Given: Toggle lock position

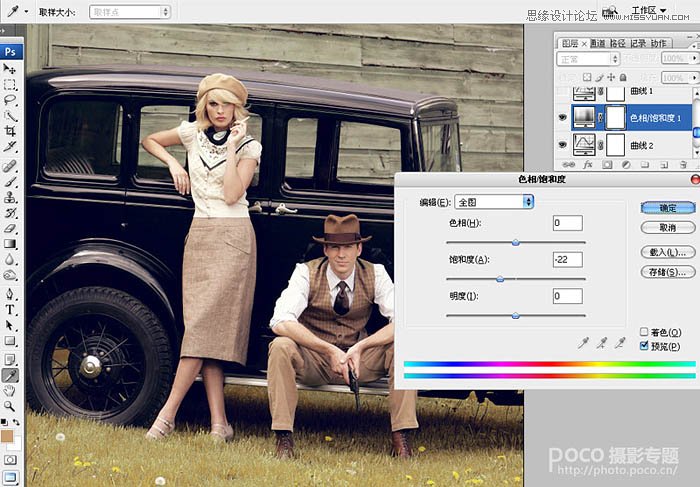Looking at the screenshot, I should [611, 77].
